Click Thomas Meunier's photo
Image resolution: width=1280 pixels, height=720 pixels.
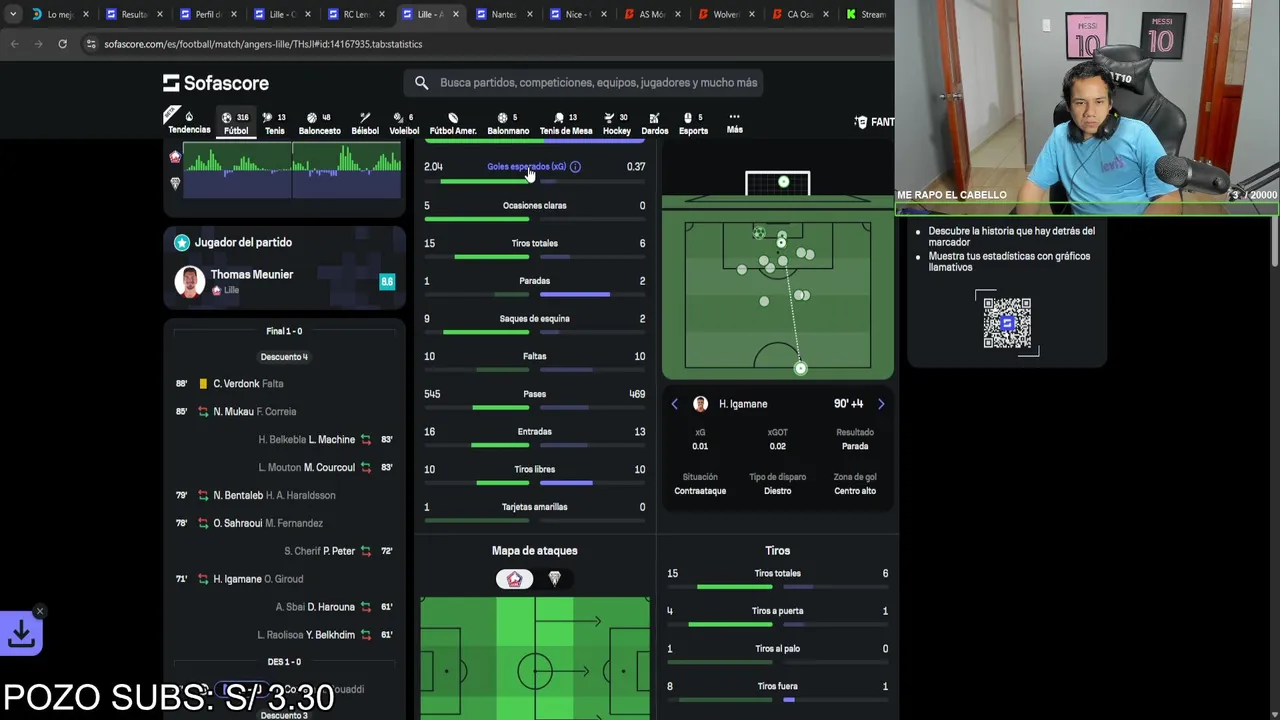pyautogui.click(x=189, y=282)
